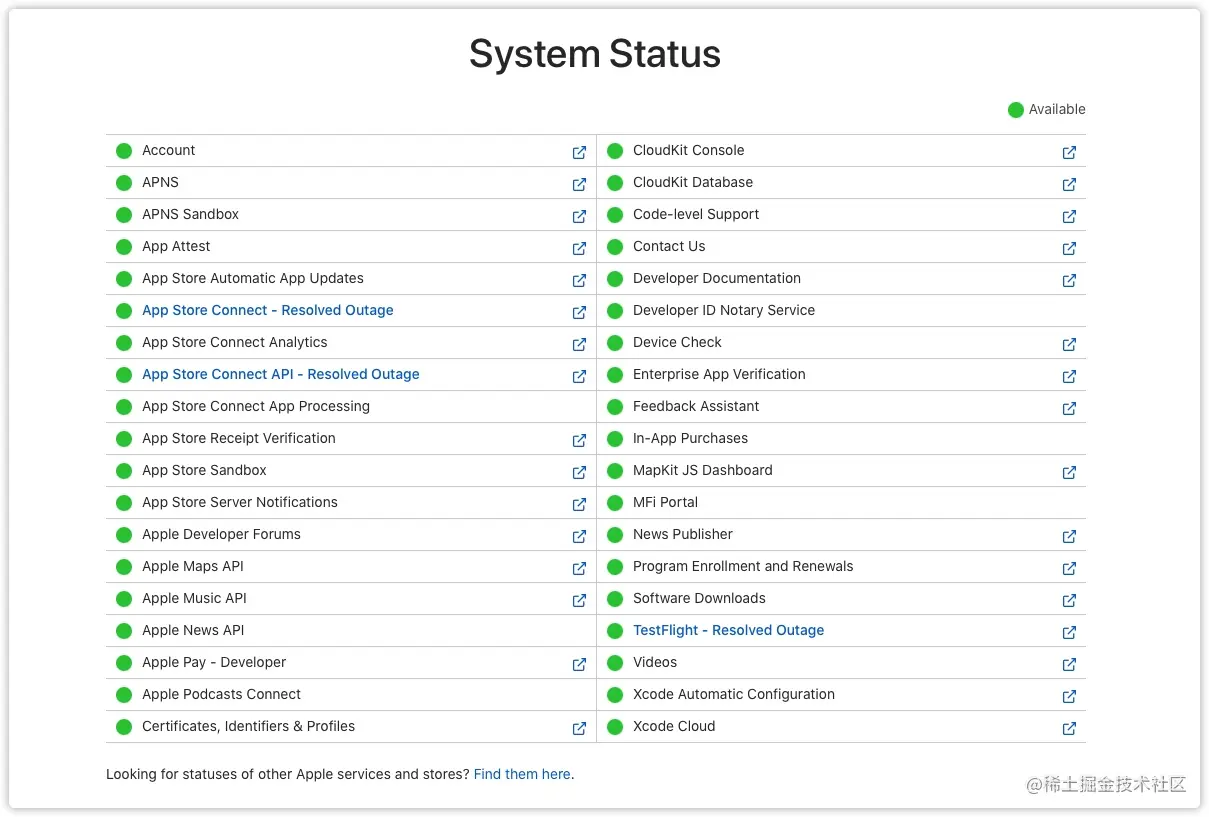Open the external link icon for CloudKit Console
This screenshot has width=1209, height=817.
pos(1069,152)
